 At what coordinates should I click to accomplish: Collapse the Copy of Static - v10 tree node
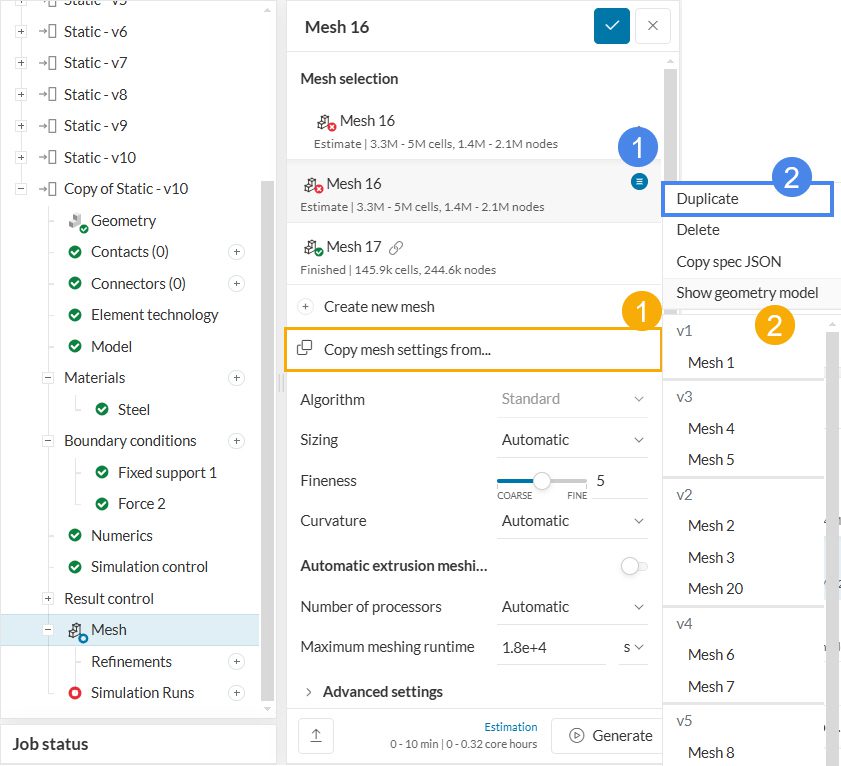[21, 189]
